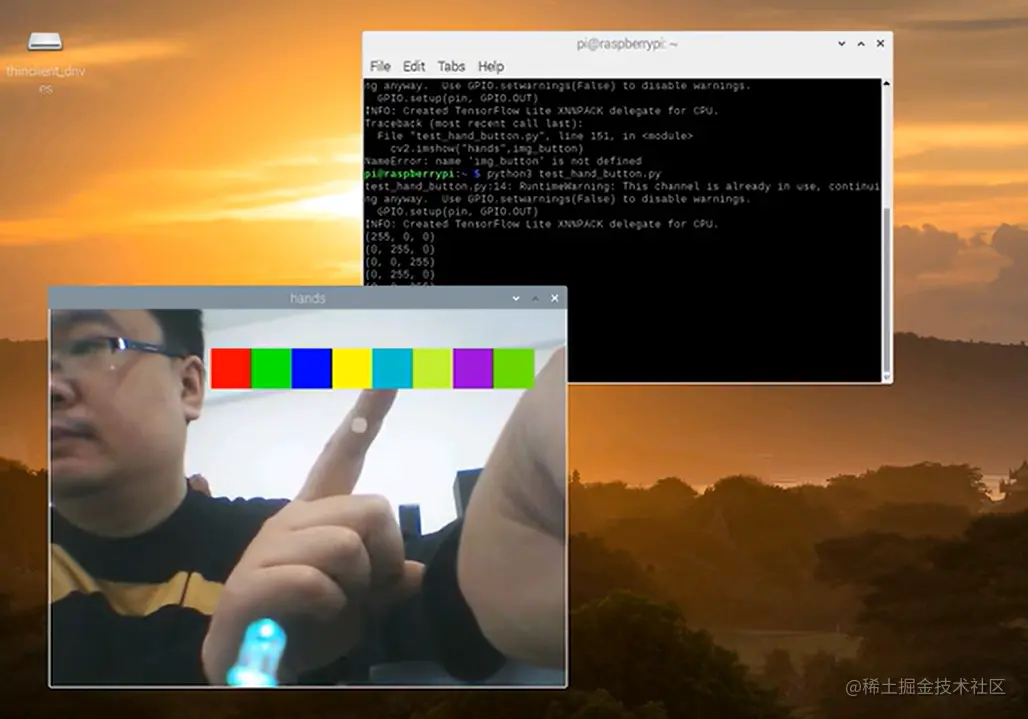Open the Help menu in terminal
The height and width of the screenshot is (719, 1028).
pyautogui.click(x=490, y=66)
